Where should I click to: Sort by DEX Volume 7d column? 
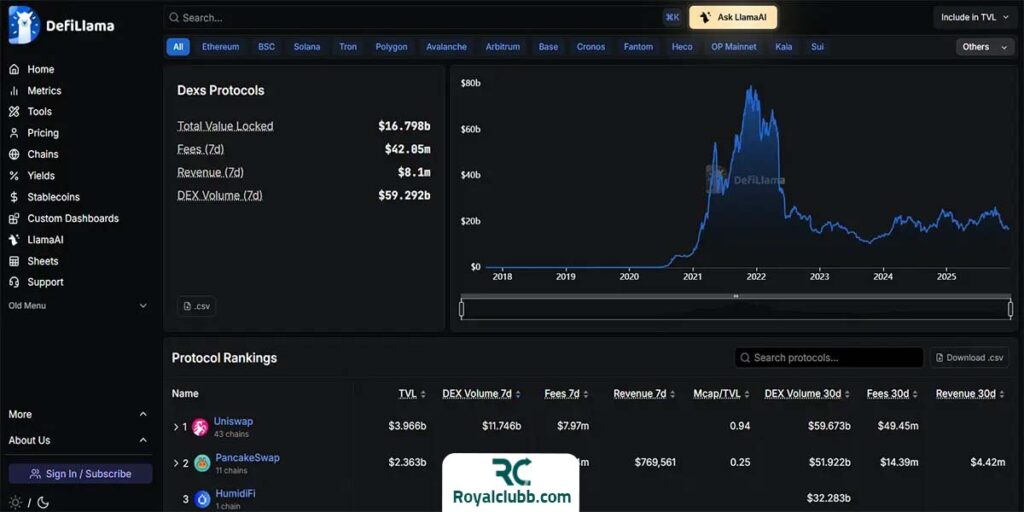click(x=482, y=394)
